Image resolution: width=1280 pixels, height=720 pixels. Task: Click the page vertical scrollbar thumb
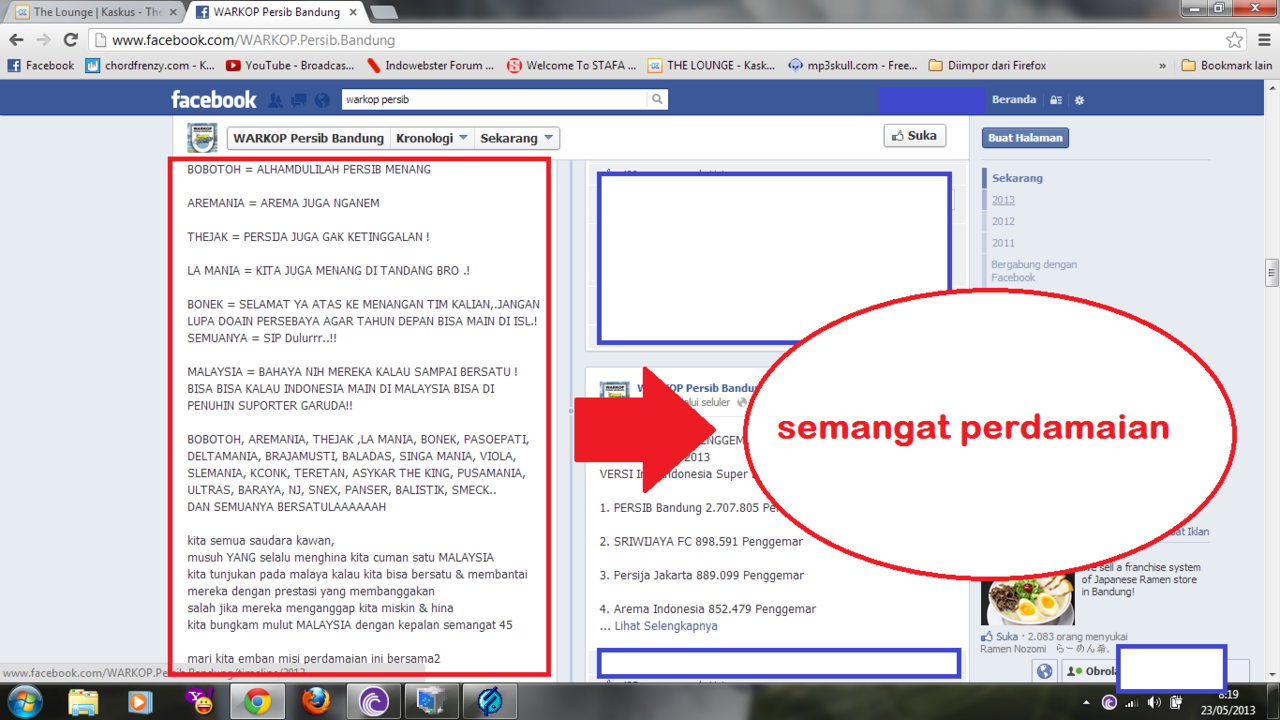tap(1272, 272)
